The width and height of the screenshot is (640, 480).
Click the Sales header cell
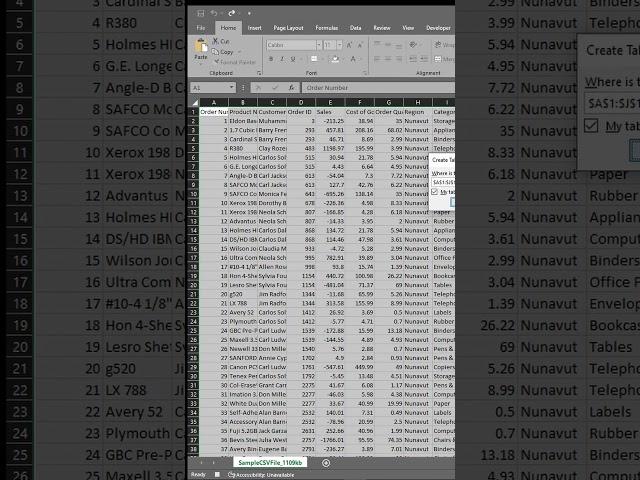[x=330, y=112]
